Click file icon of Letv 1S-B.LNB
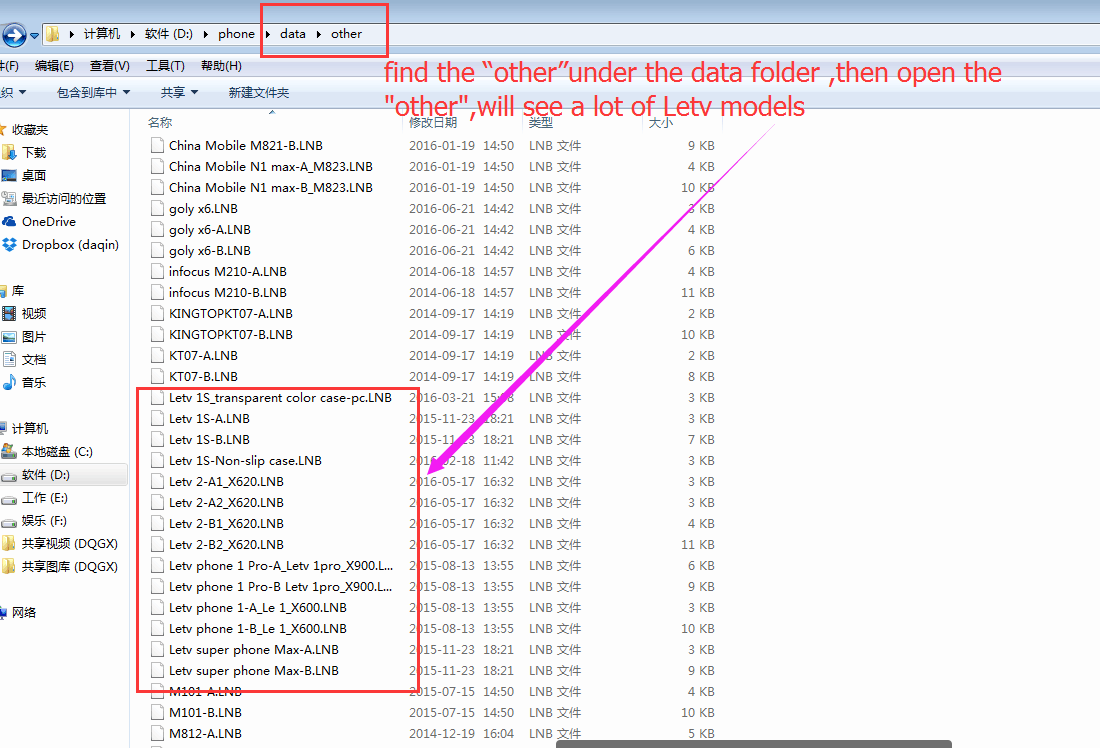The width and height of the screenshot is (1100, 748). (157, 440)
